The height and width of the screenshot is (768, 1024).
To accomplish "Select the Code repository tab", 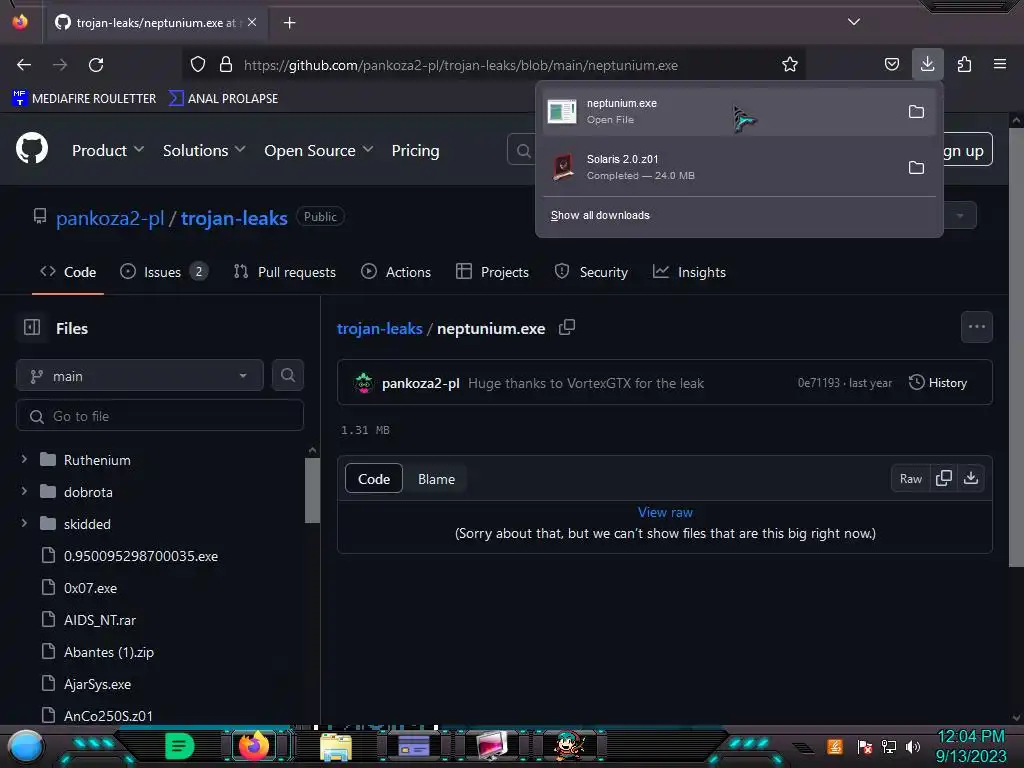I will tap(68, 272).
